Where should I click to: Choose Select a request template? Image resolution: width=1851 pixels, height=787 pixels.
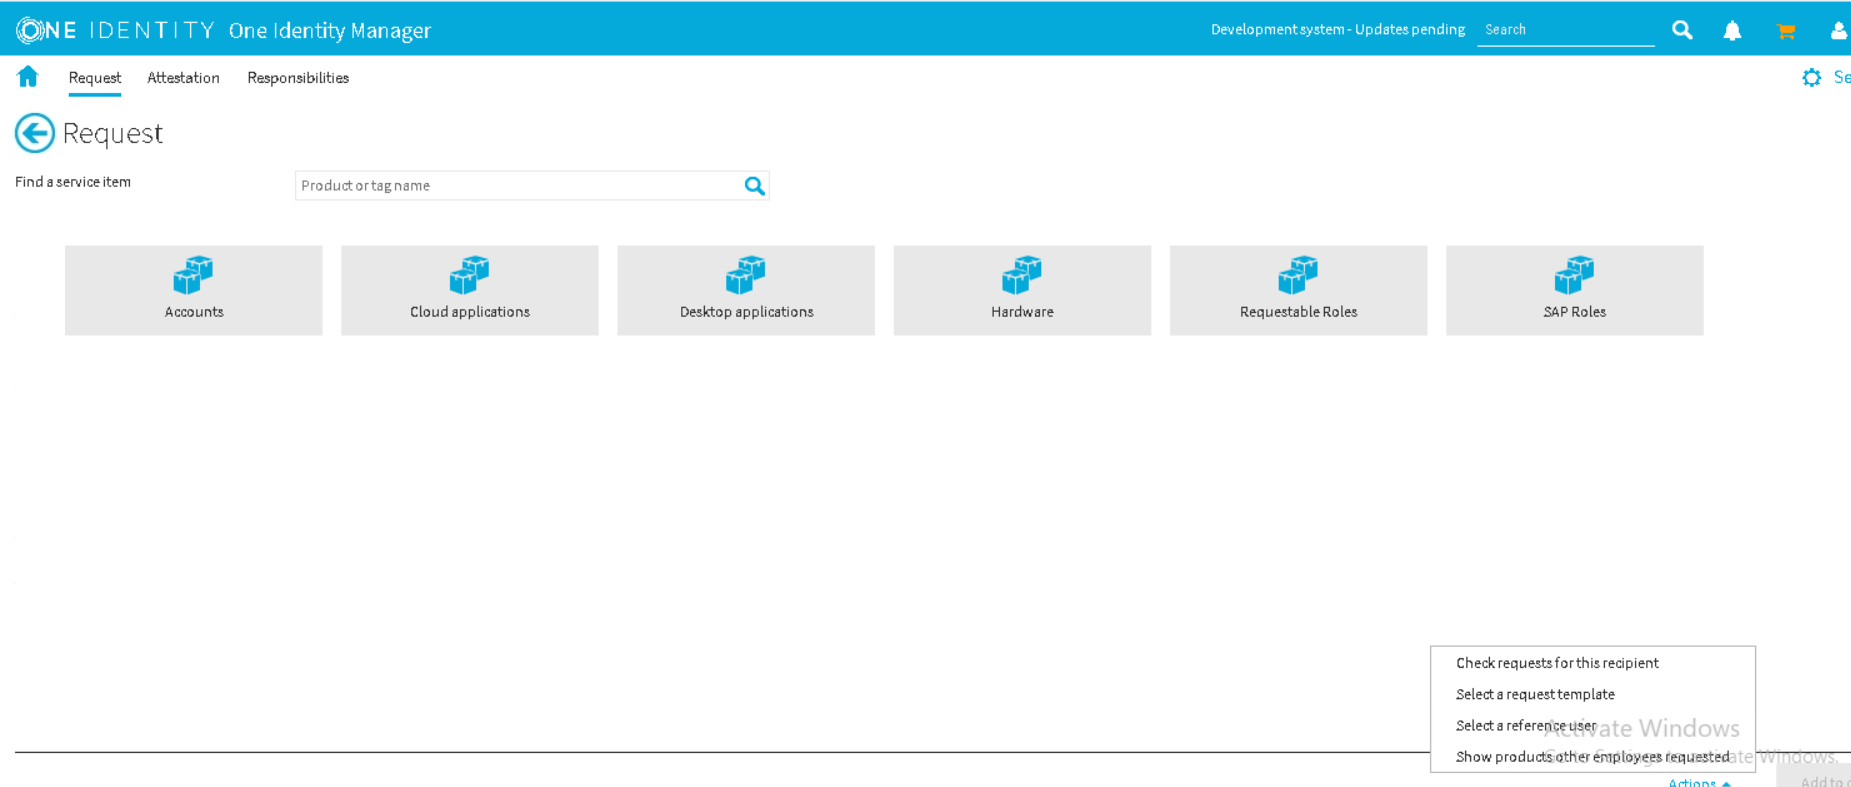tap(1535, 694)
